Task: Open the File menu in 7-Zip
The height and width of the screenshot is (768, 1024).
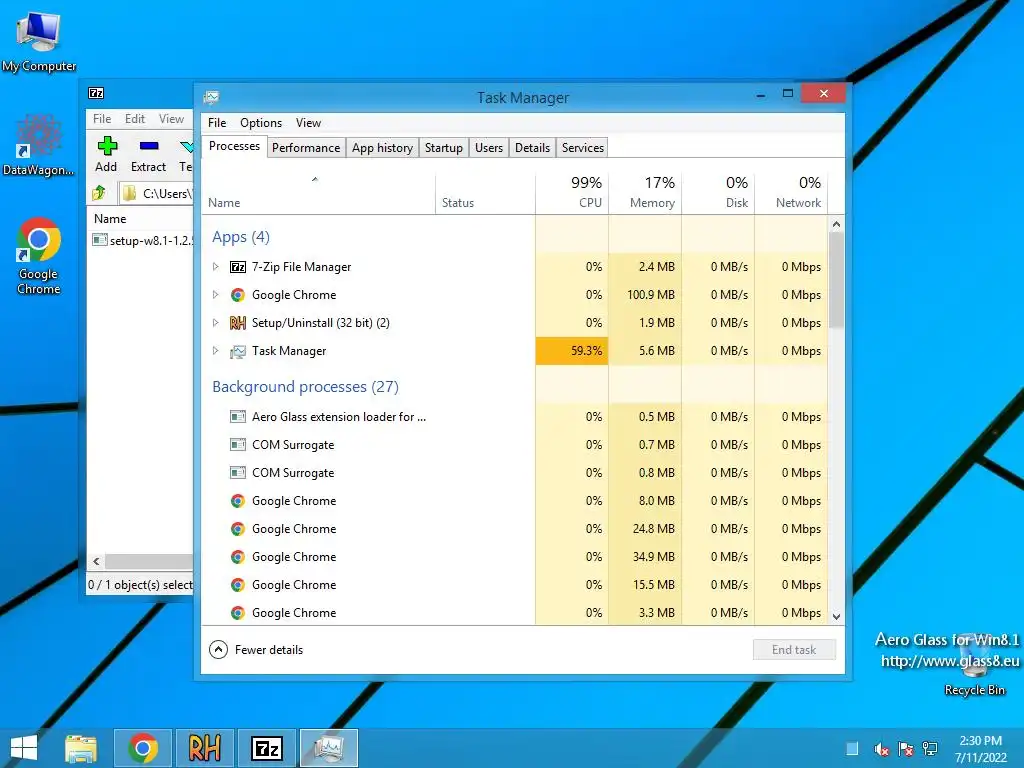Action: (102, 119)
